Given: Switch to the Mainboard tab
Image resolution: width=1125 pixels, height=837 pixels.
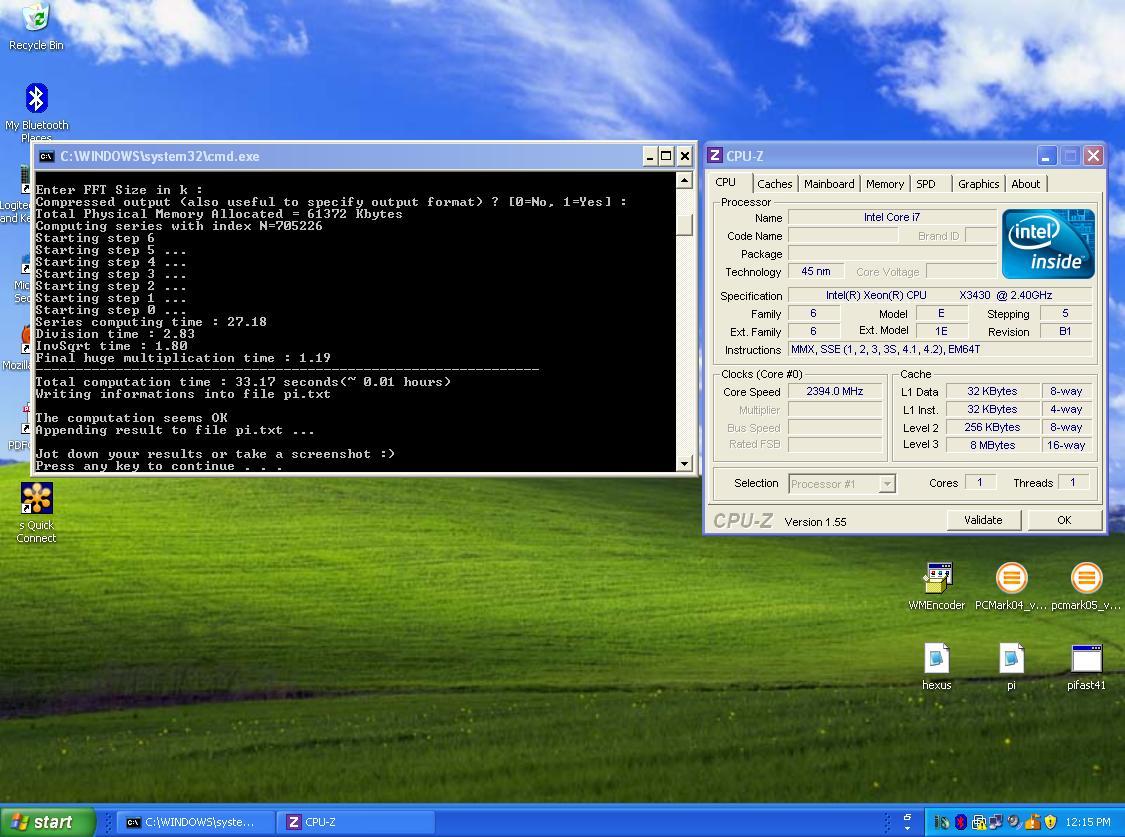Looking at the screenshot, I should click(x=829, y=184).
